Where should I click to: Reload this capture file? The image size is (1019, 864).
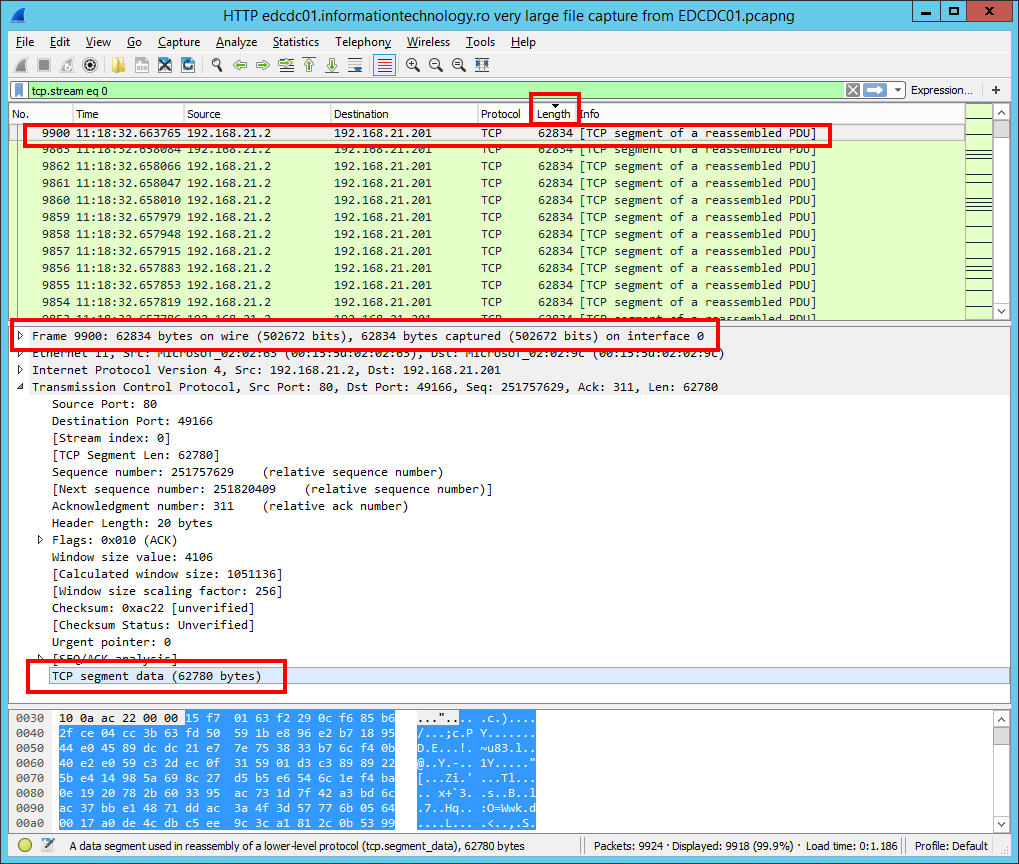(188, 65)
